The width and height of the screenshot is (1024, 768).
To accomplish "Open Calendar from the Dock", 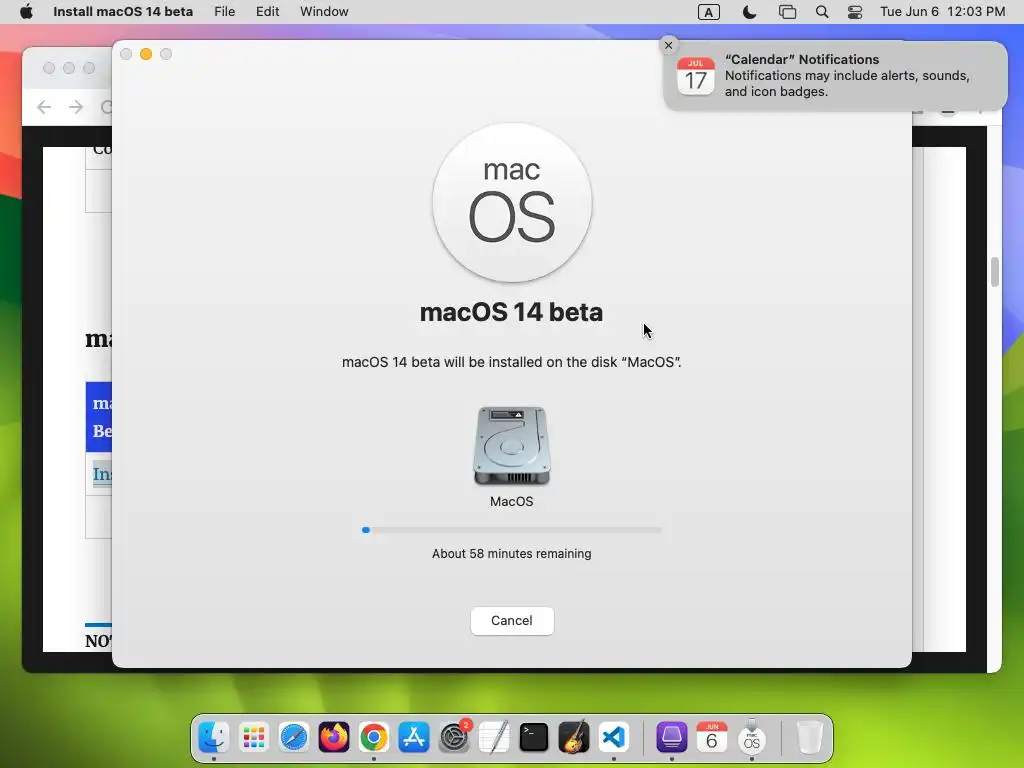I will pos(711,737).
